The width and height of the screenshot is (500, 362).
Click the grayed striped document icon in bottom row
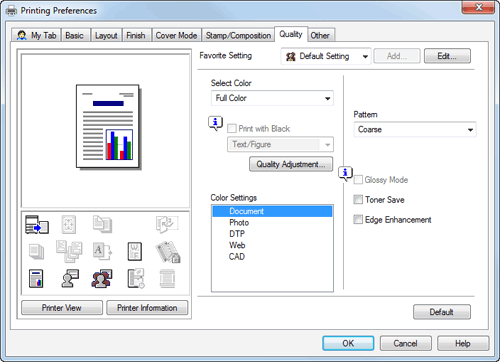167,279
